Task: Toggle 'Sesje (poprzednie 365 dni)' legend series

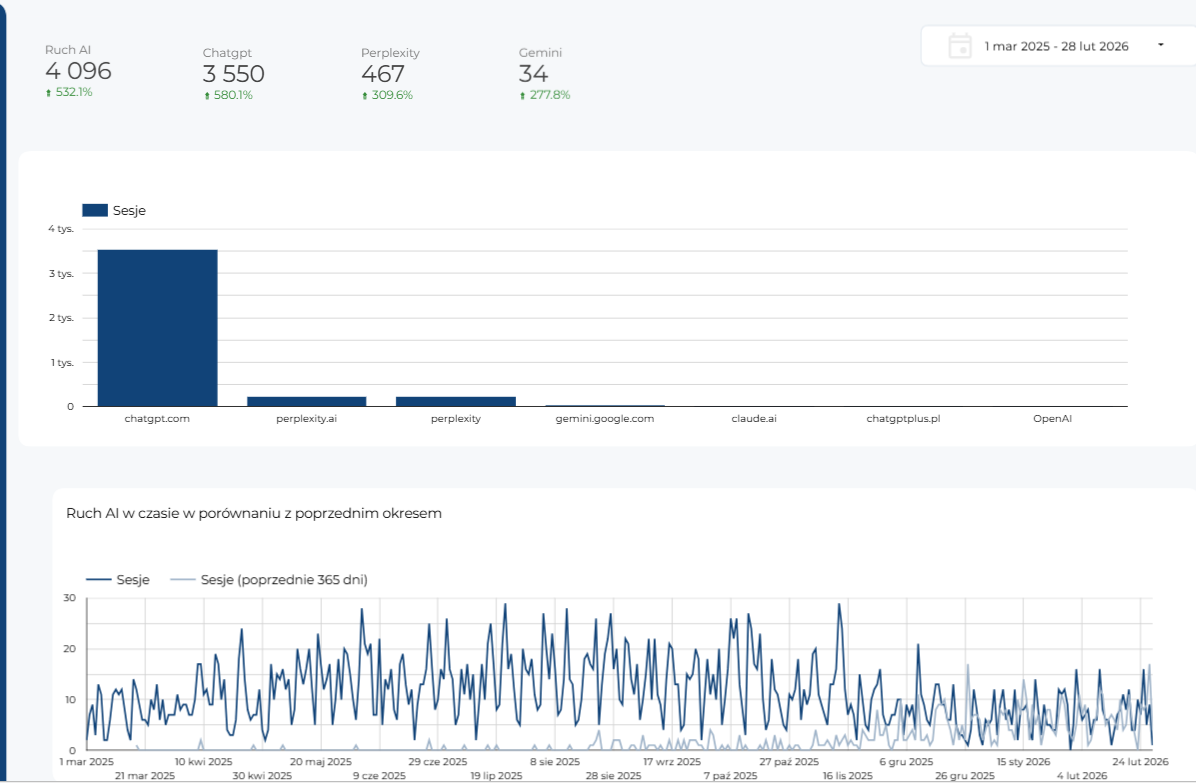Action: (x=269, y=579)
